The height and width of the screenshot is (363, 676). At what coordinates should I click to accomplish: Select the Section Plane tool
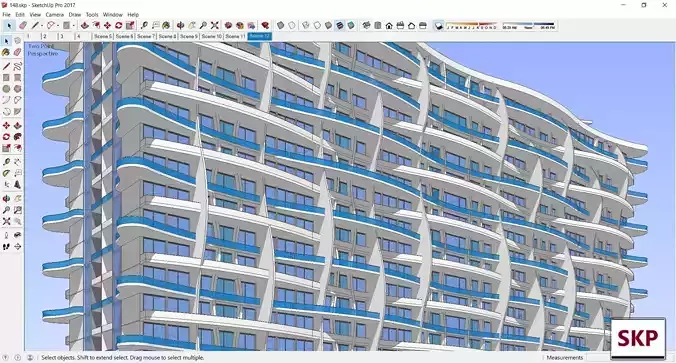pos(17,247)
